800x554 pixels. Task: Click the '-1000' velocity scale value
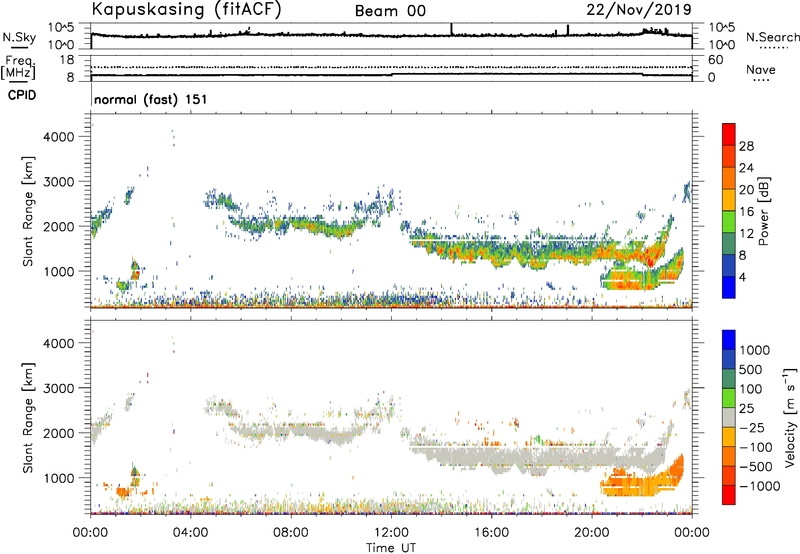click(760, 486)
